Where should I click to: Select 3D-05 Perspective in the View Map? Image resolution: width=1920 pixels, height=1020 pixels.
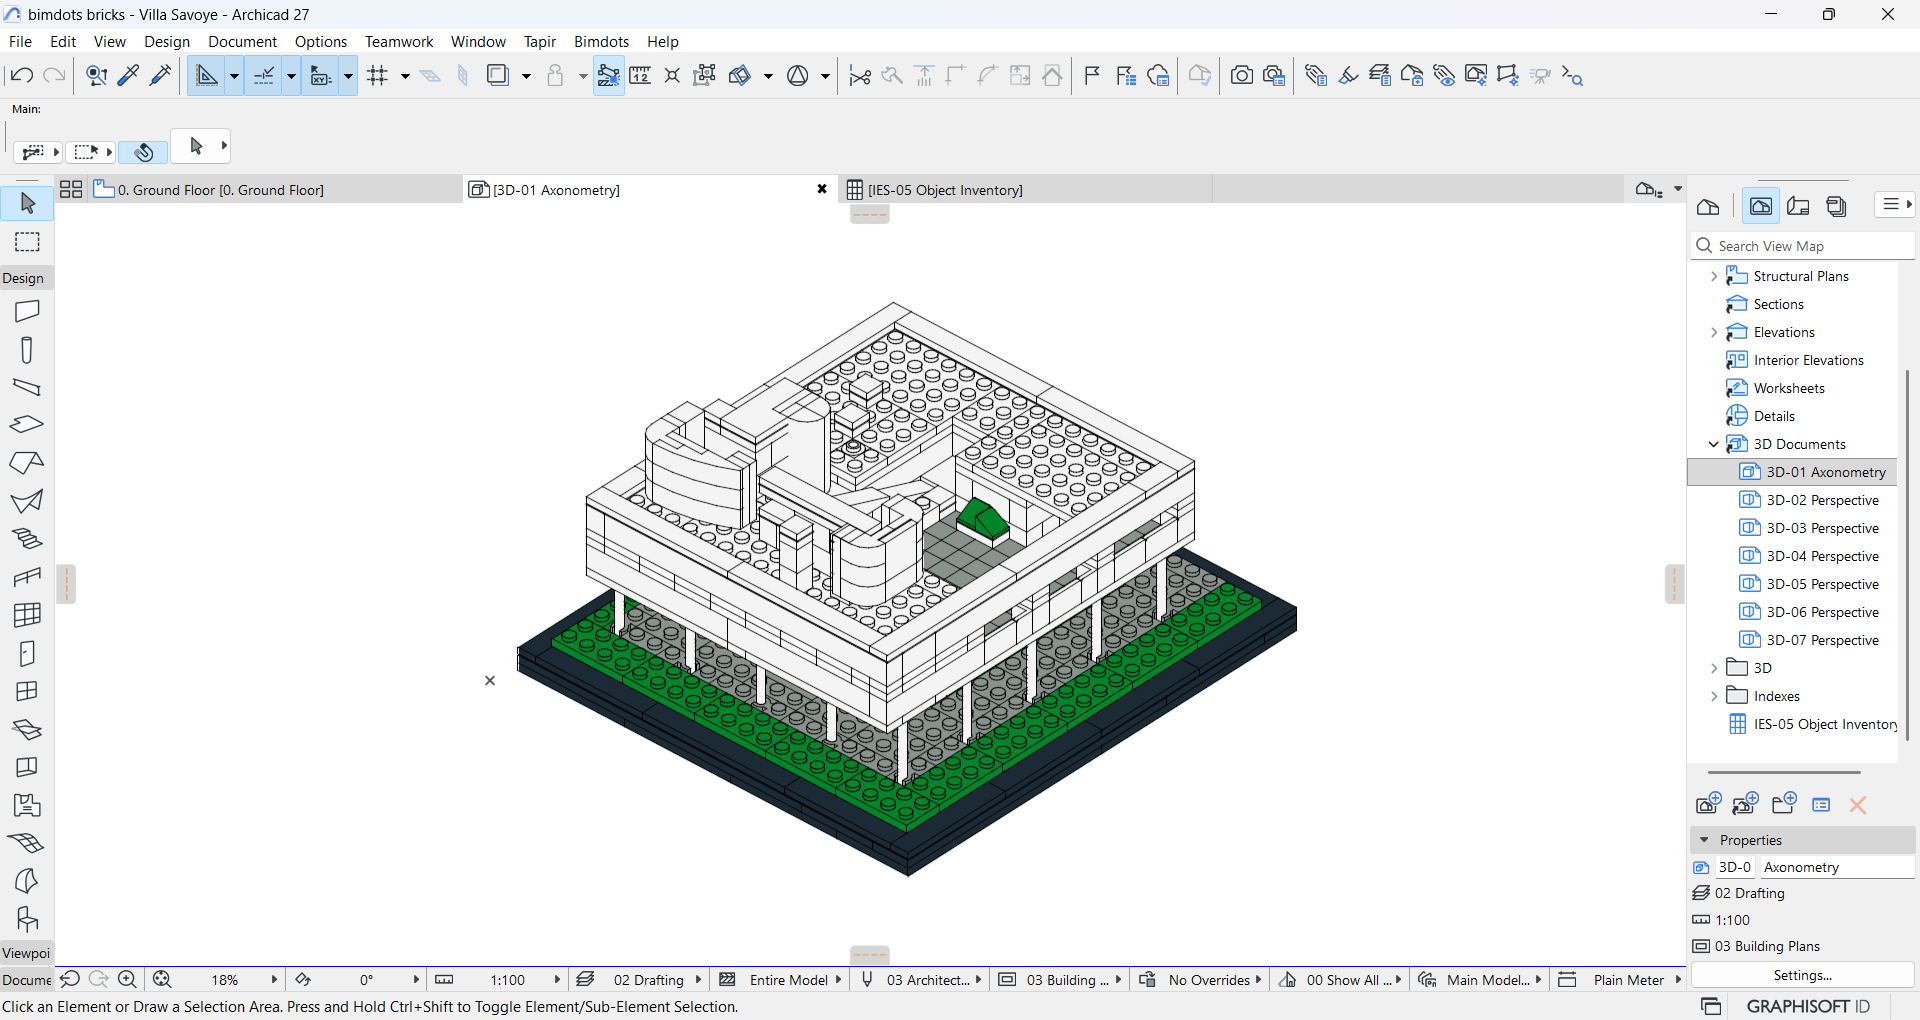[1820, 584]
